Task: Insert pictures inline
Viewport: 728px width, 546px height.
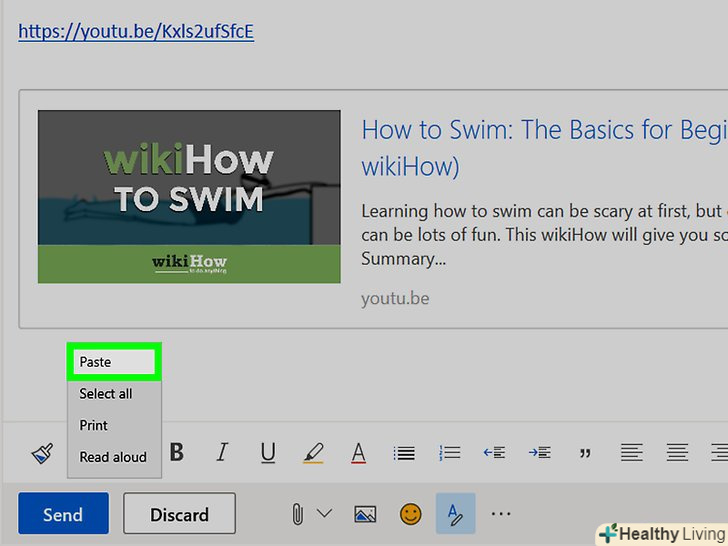Action: [x=365, y=514]
